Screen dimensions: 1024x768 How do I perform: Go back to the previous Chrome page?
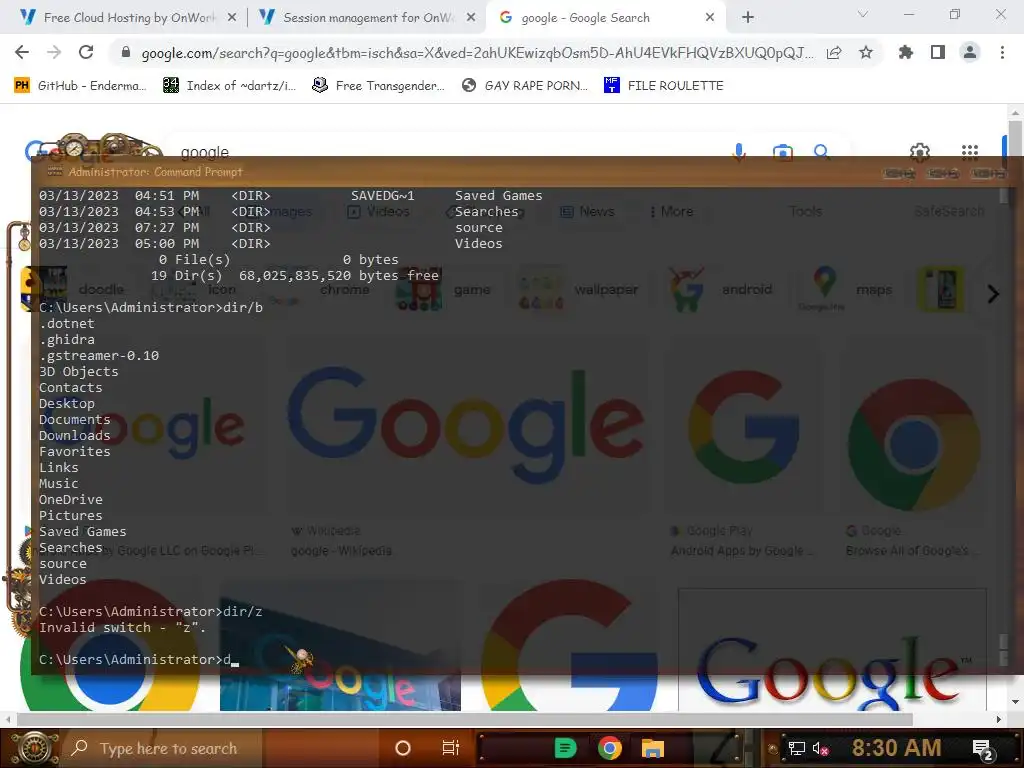coord(22,52)
